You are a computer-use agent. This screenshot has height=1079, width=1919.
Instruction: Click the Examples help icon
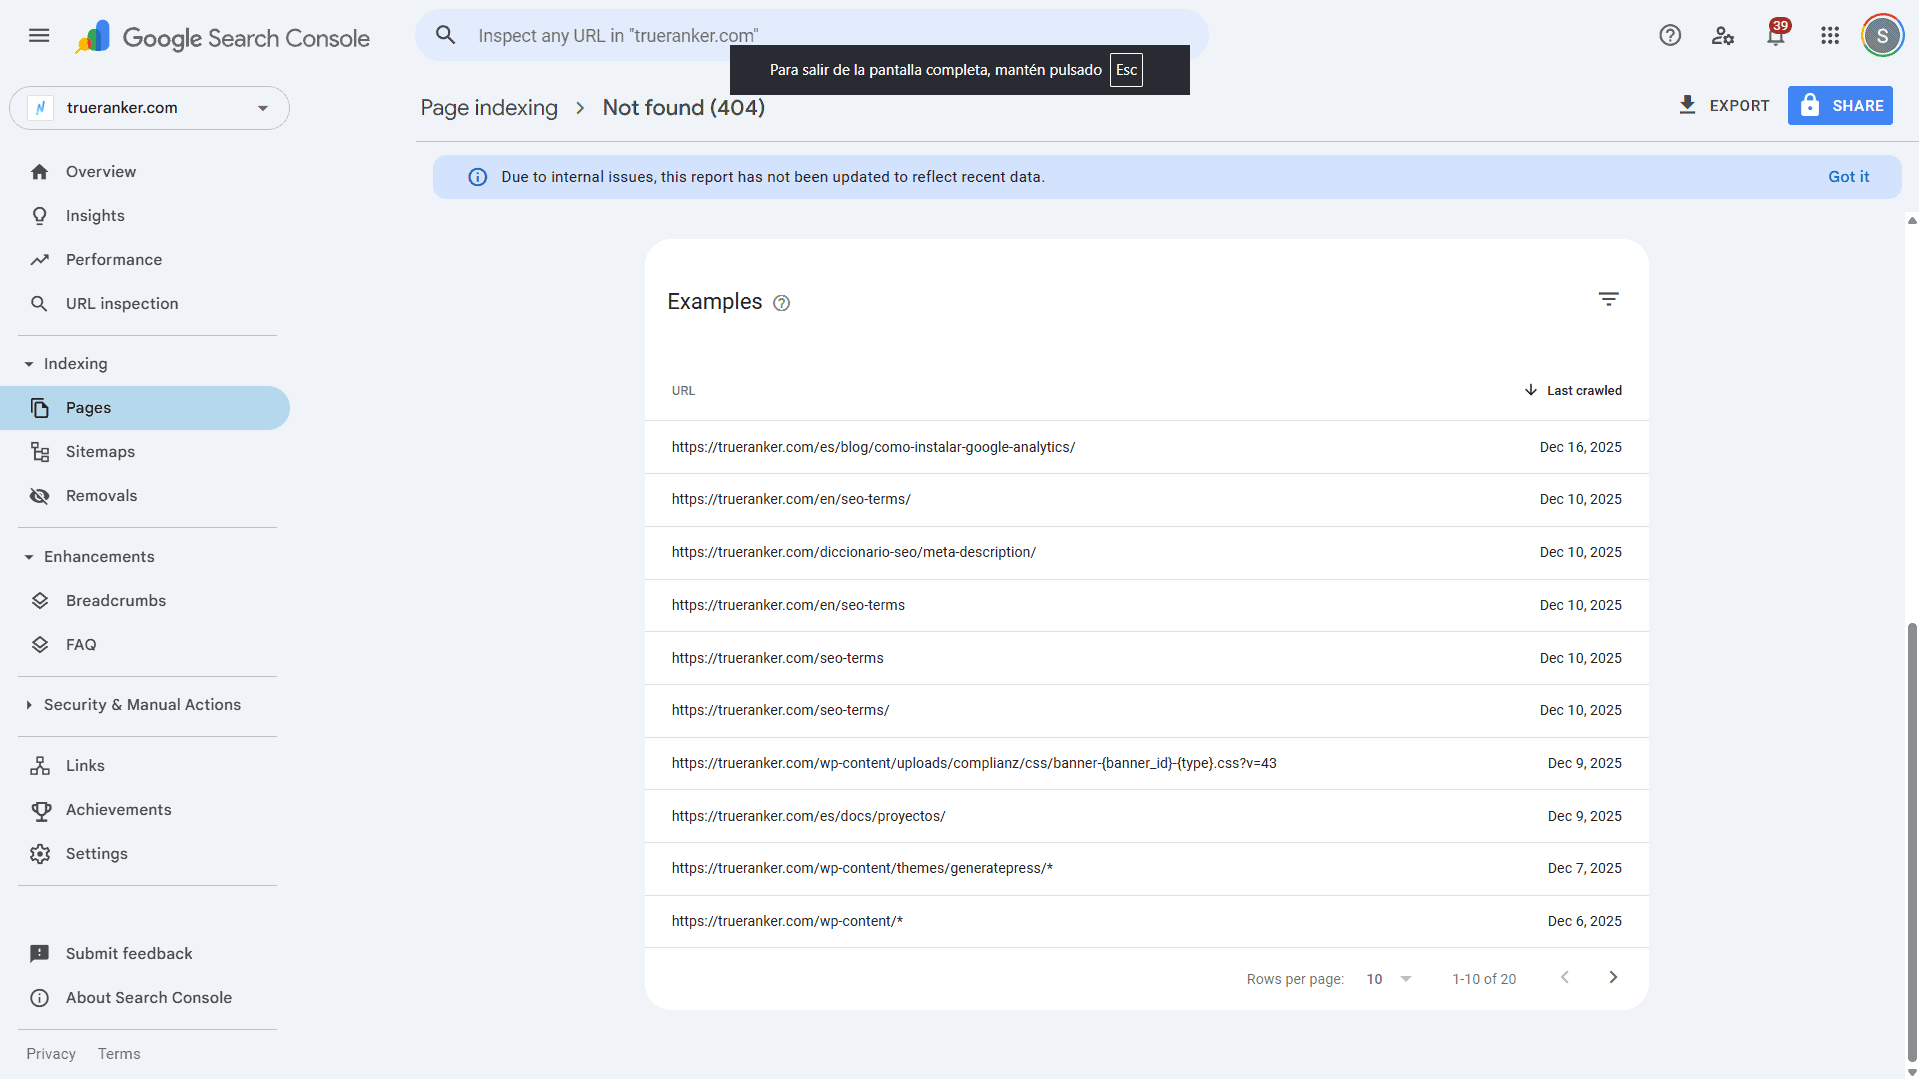[x=782, y=303]
